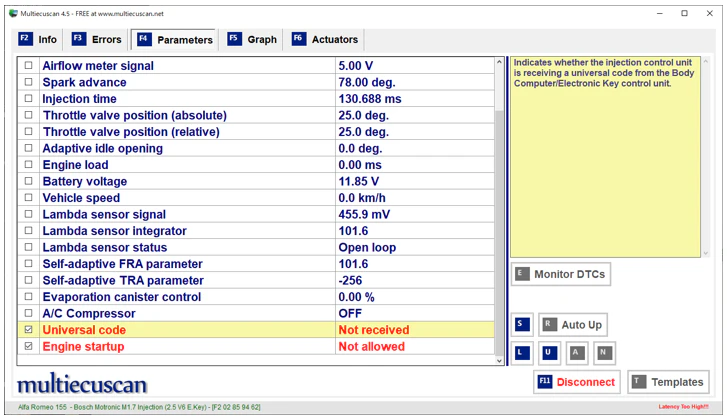Open the Graph tab
The image size is (727, 419).
(252, 39)
